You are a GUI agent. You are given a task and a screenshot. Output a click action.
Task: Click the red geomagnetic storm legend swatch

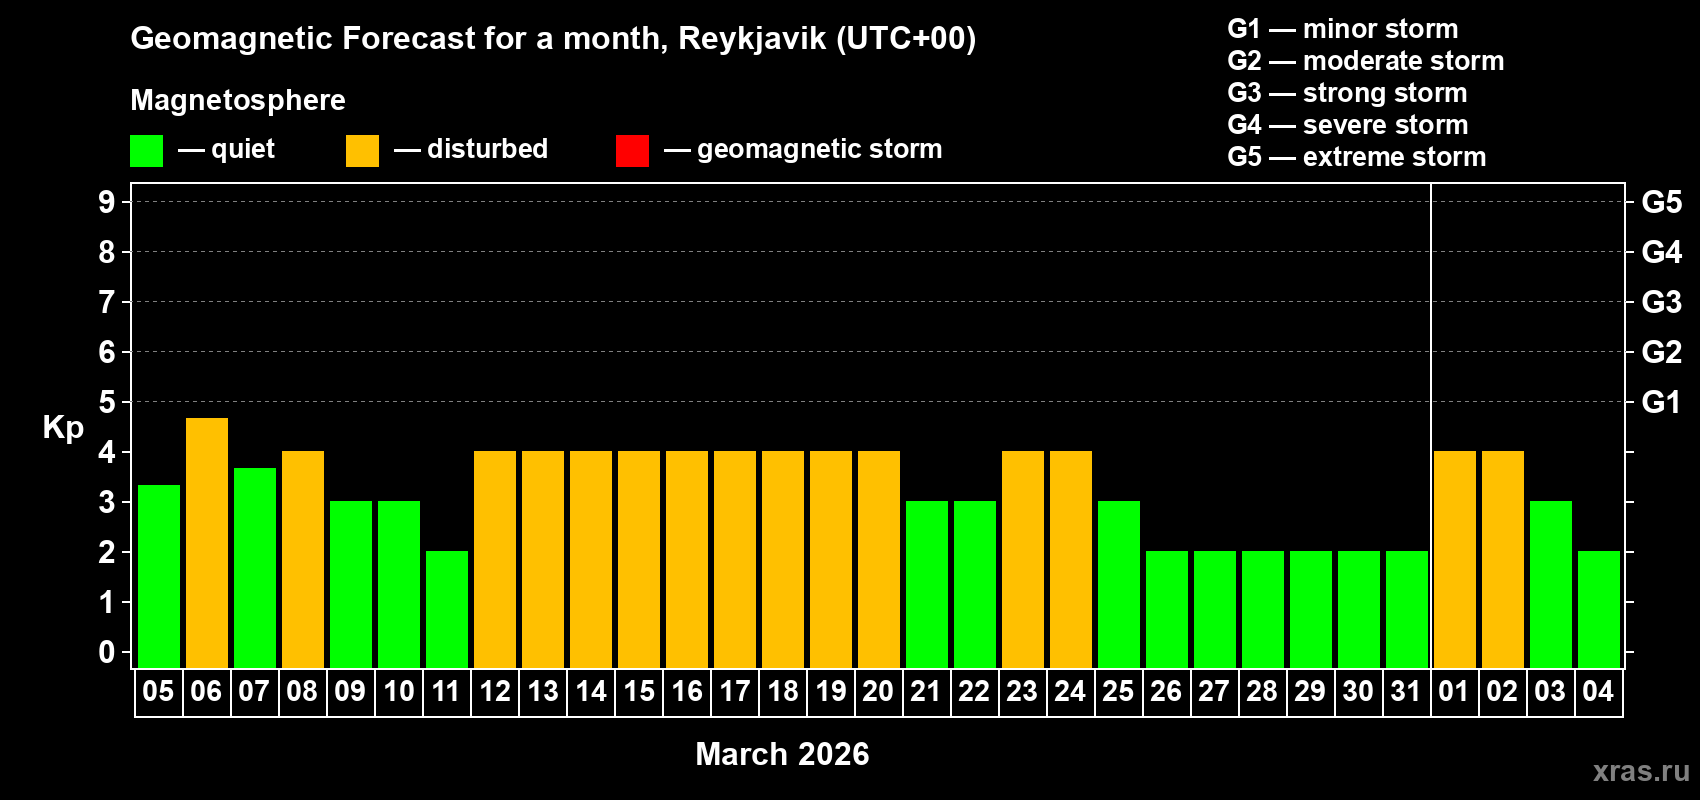632,151
